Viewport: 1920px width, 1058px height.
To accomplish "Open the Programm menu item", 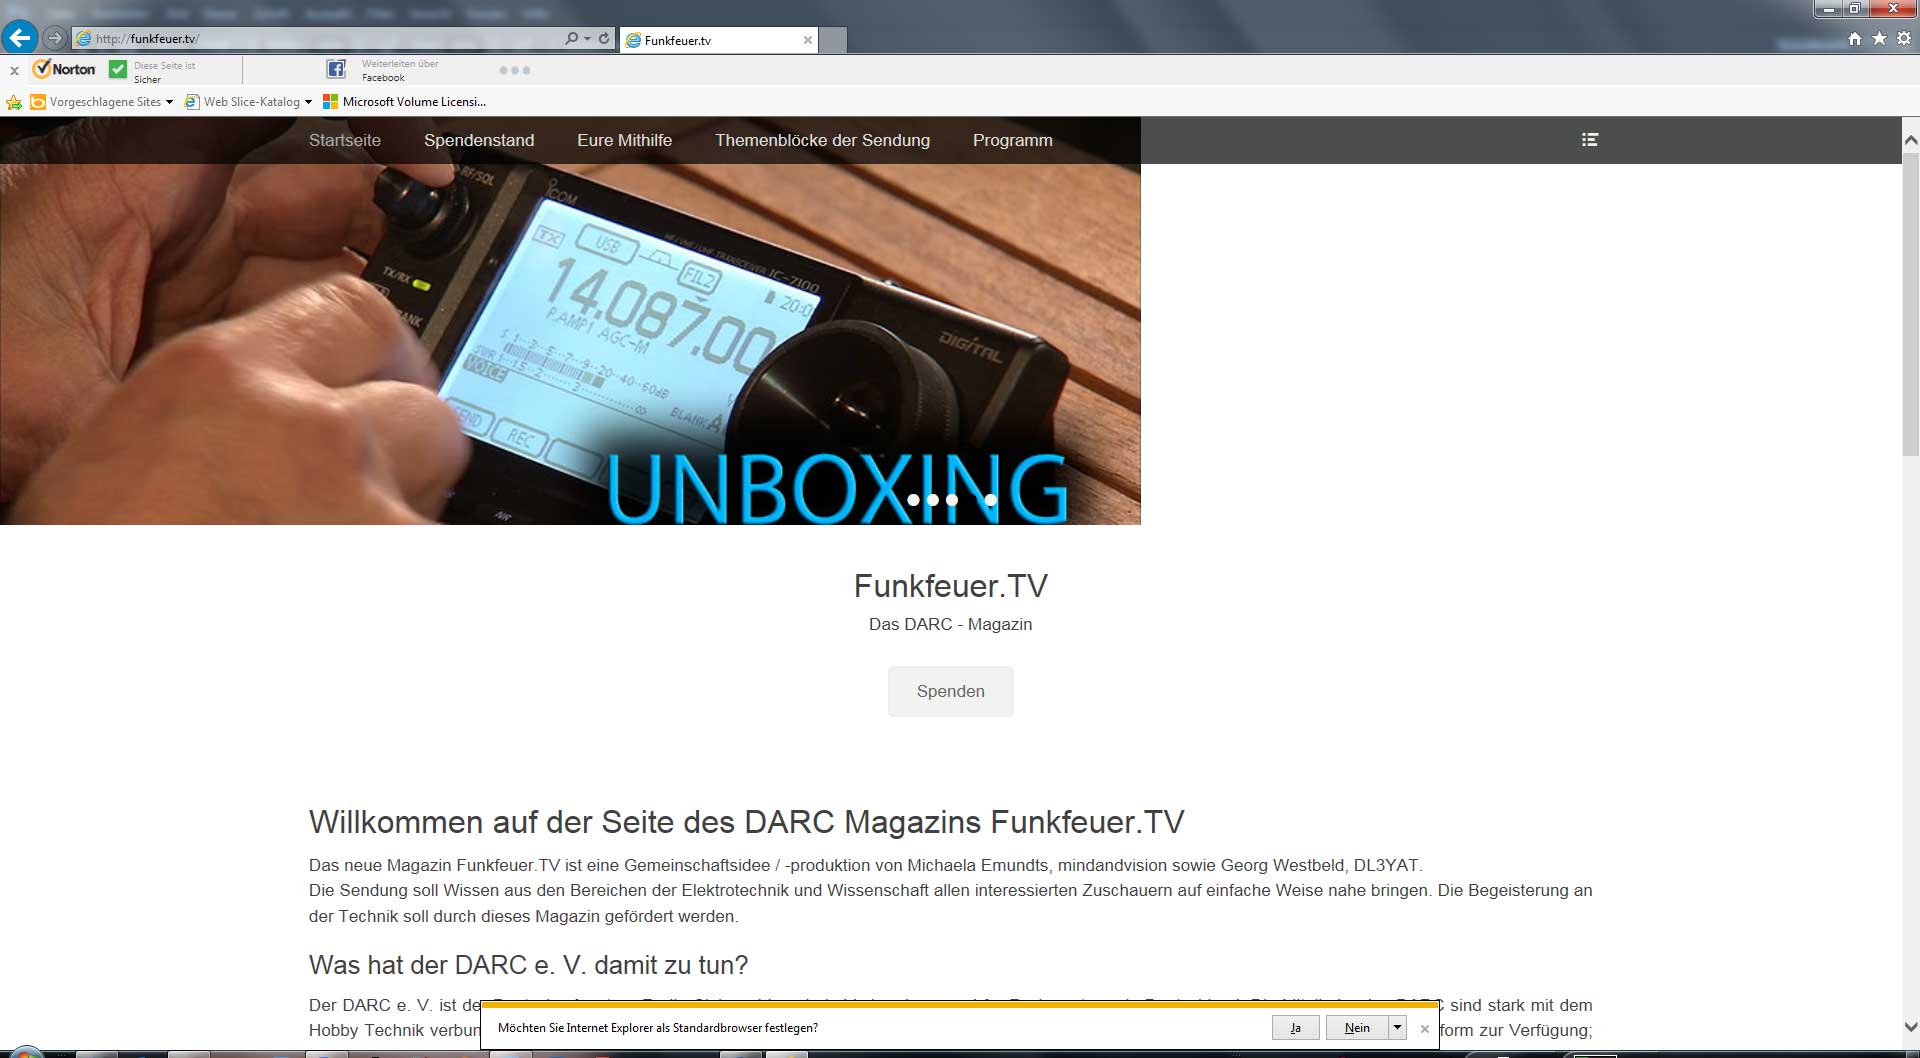I will click(1012, 140).
